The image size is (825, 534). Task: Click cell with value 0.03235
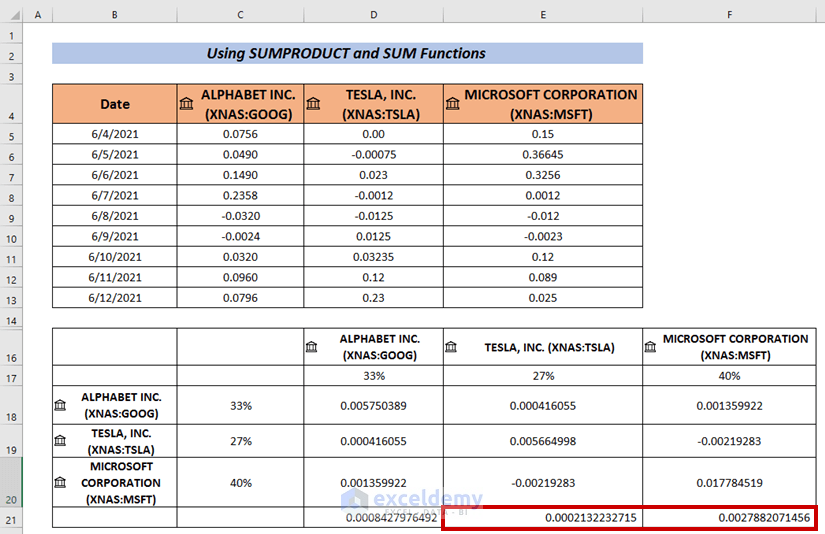(374, 257)
